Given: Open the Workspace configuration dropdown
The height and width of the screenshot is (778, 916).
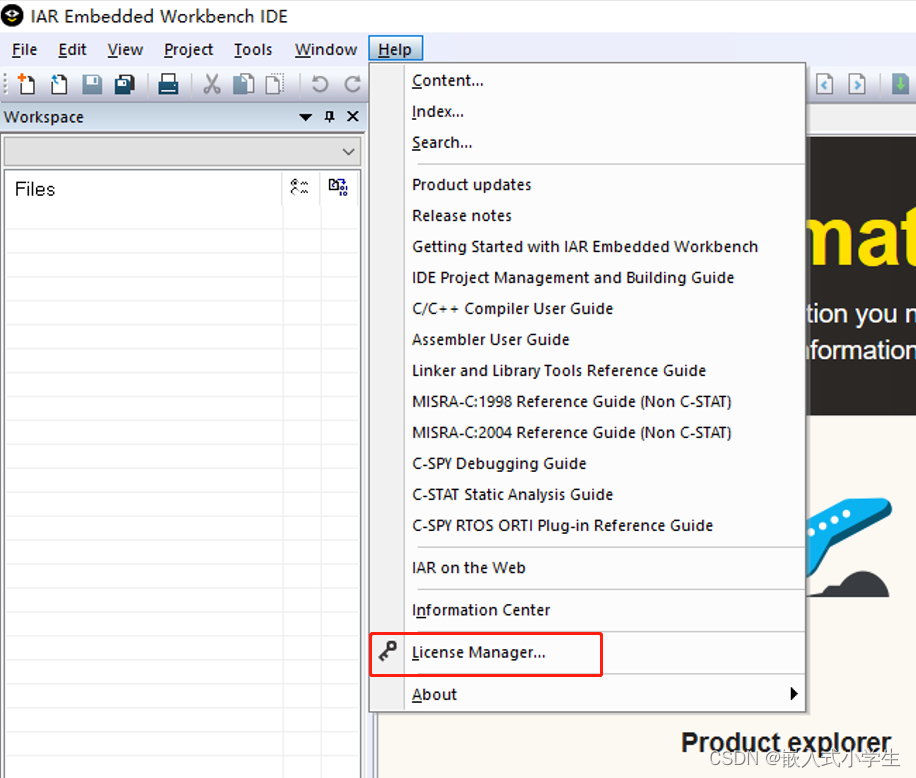Looking at the screenshot, I should click(x=347, y=151).
